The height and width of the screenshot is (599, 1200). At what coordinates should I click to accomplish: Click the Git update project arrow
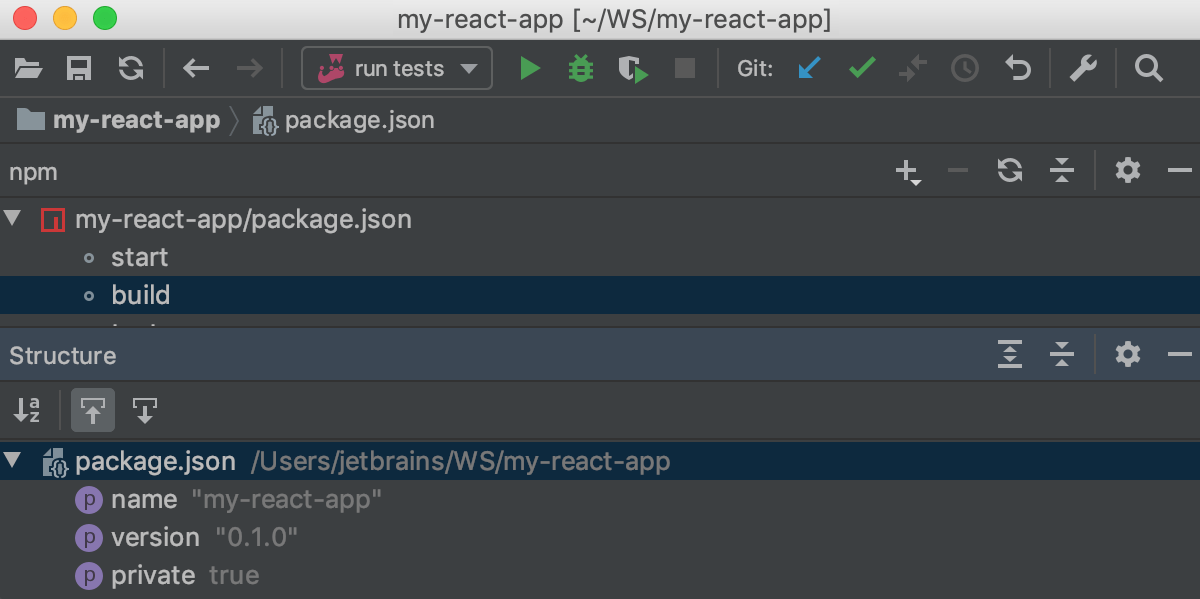click(809, 69)
